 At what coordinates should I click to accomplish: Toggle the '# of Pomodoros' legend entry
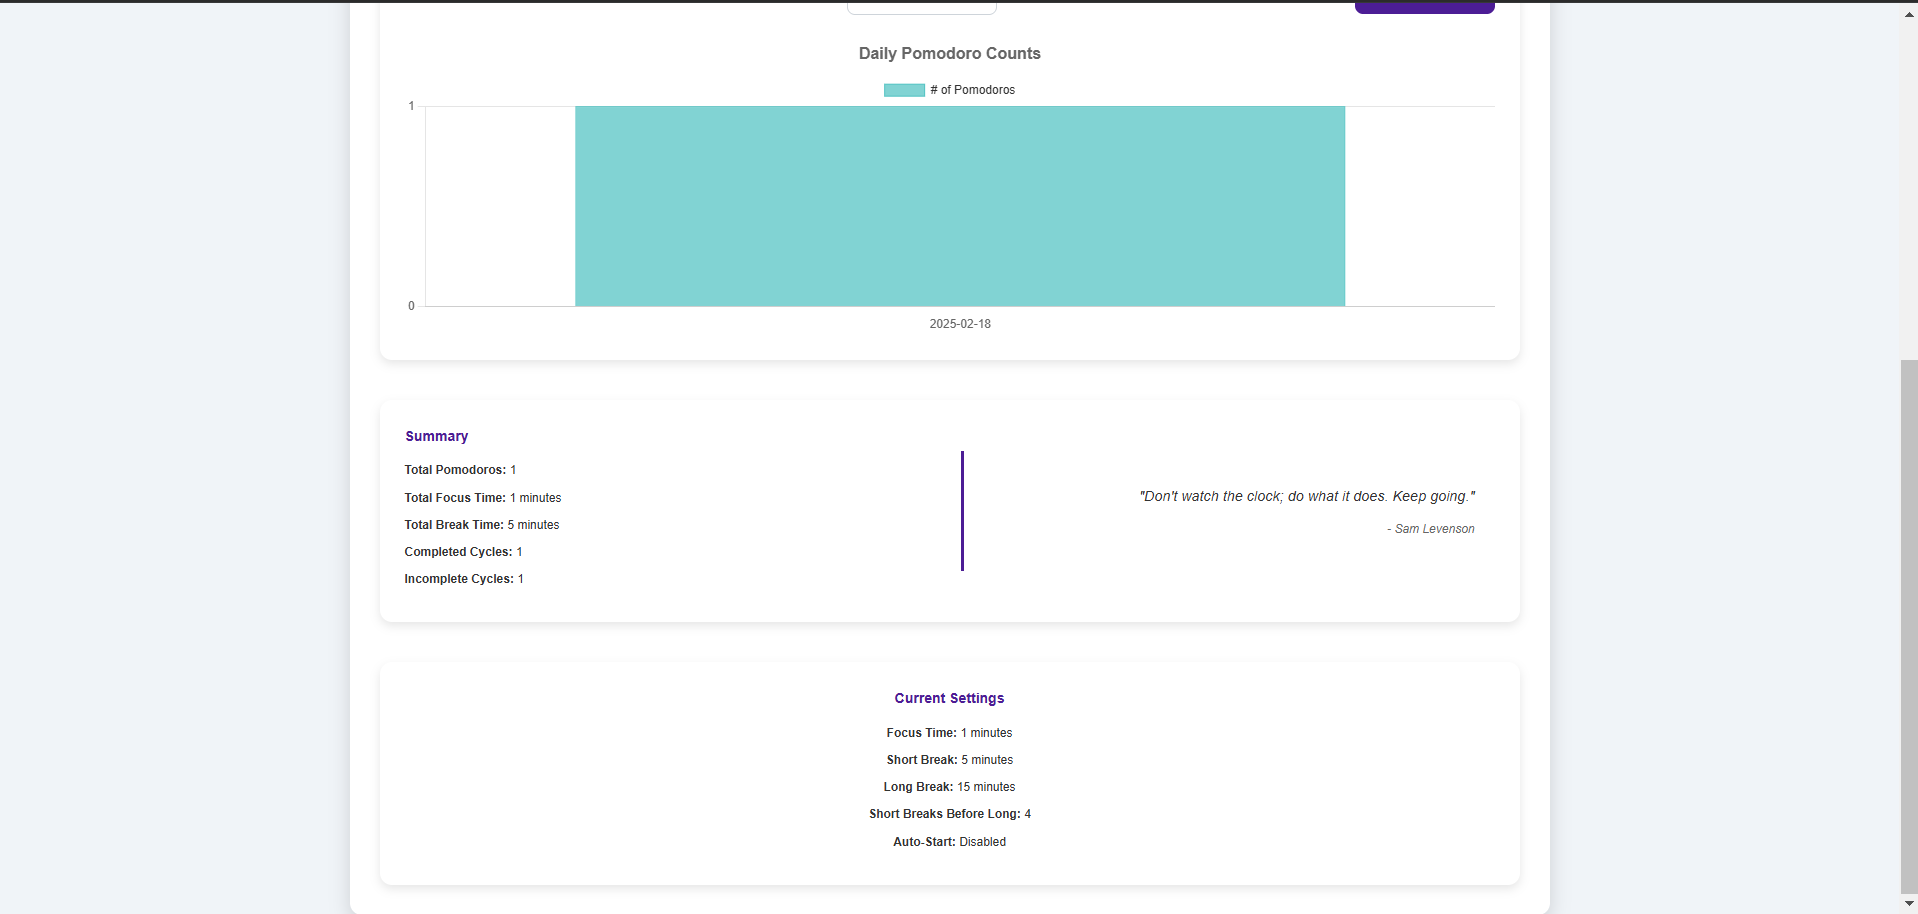[x=972, y=90]
